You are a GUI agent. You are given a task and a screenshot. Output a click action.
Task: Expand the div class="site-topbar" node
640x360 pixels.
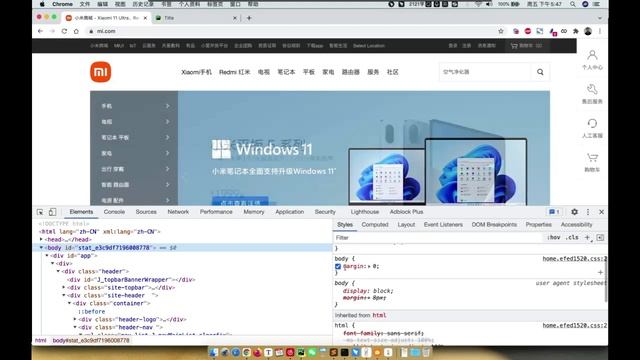point(64,287)
